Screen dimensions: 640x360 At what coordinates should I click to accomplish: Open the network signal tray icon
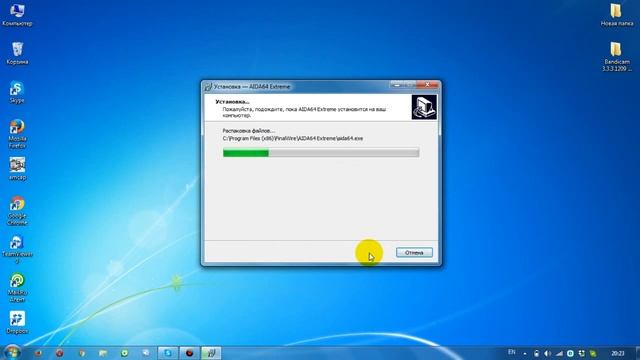tap(559, 353)
